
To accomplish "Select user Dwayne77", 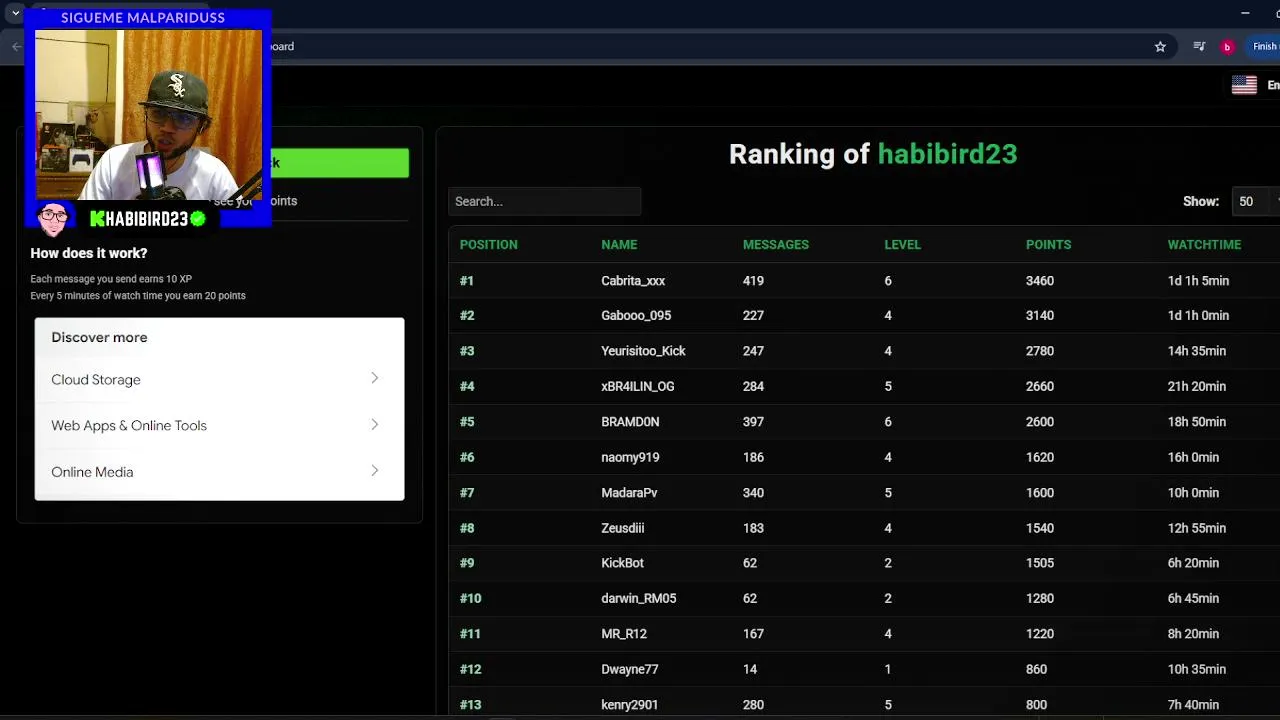I will point(630,670).
